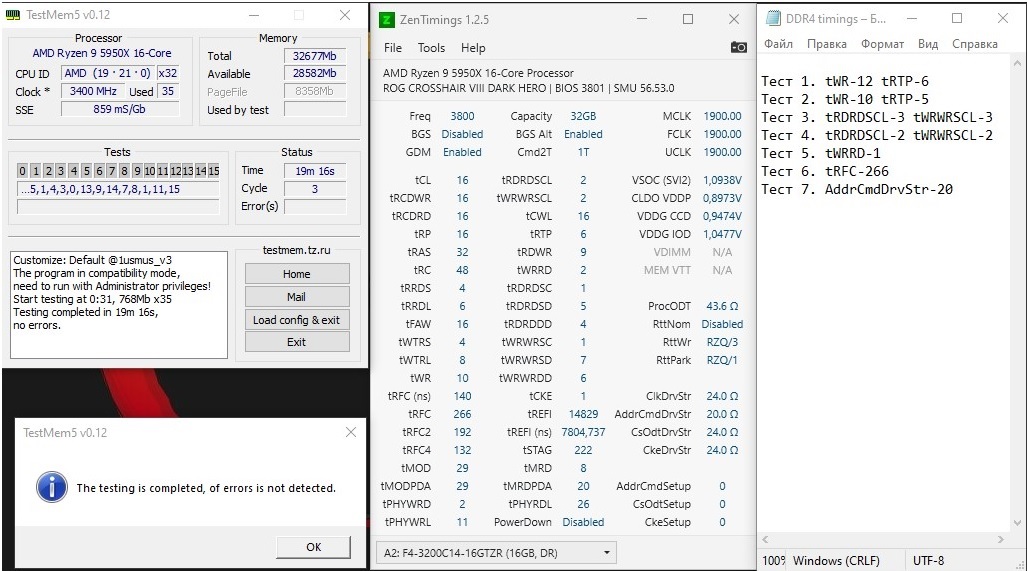Image resolution: width=1027 pixels, height=571 pixels.
Task: Click the BGS Disabled value
Action: (x=462, y=134)
